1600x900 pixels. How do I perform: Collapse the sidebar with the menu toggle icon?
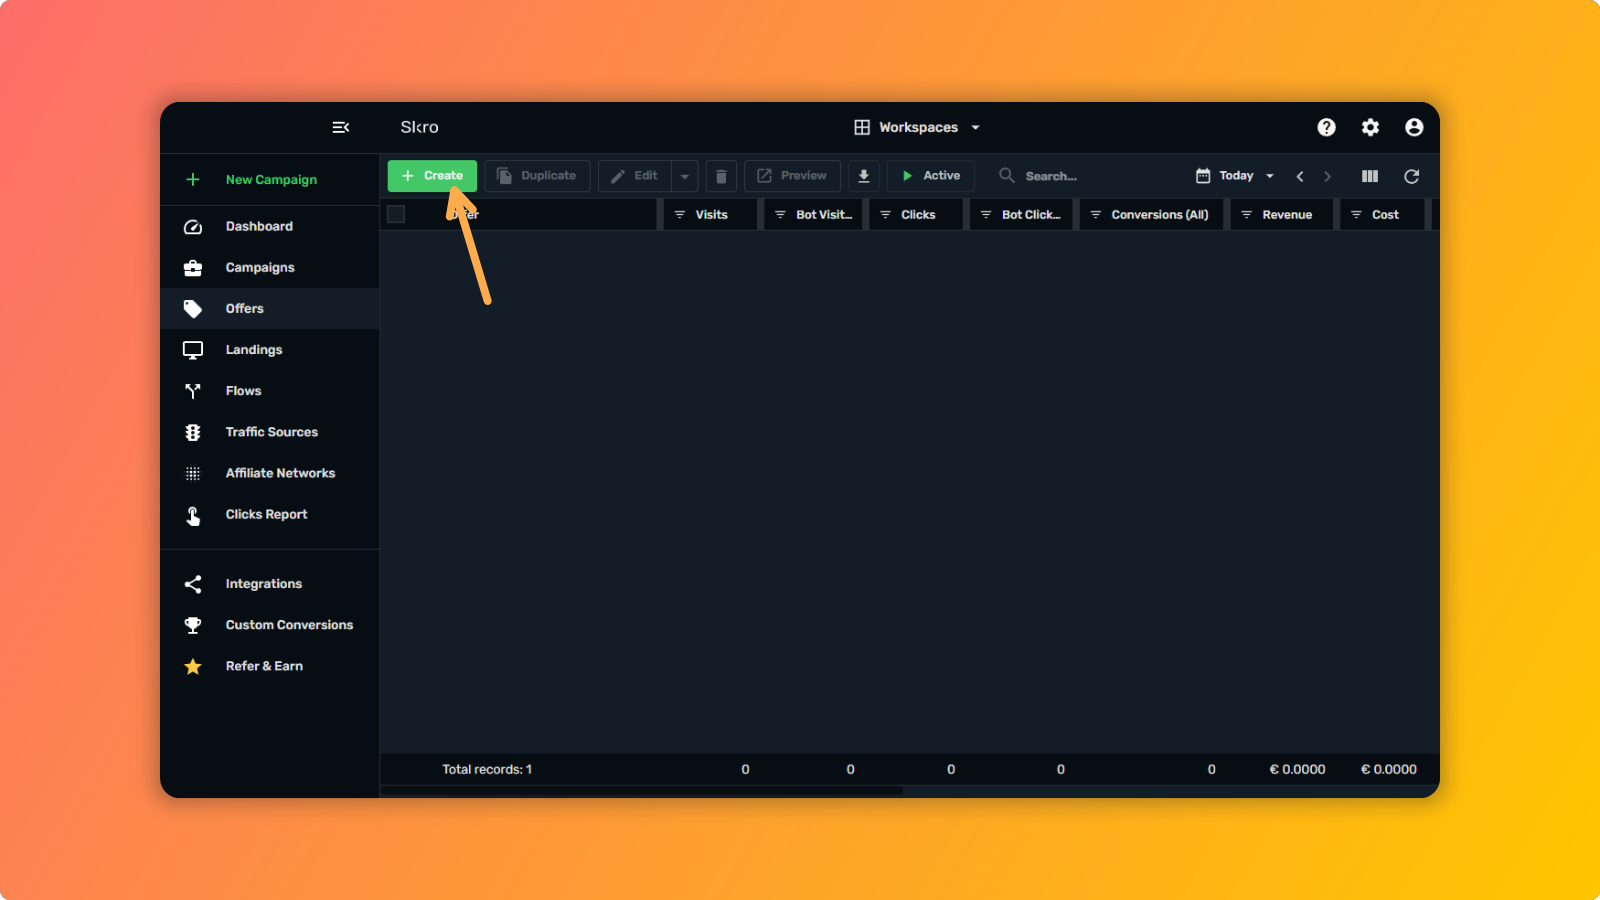pyautogui.click(x=340, y=127)
